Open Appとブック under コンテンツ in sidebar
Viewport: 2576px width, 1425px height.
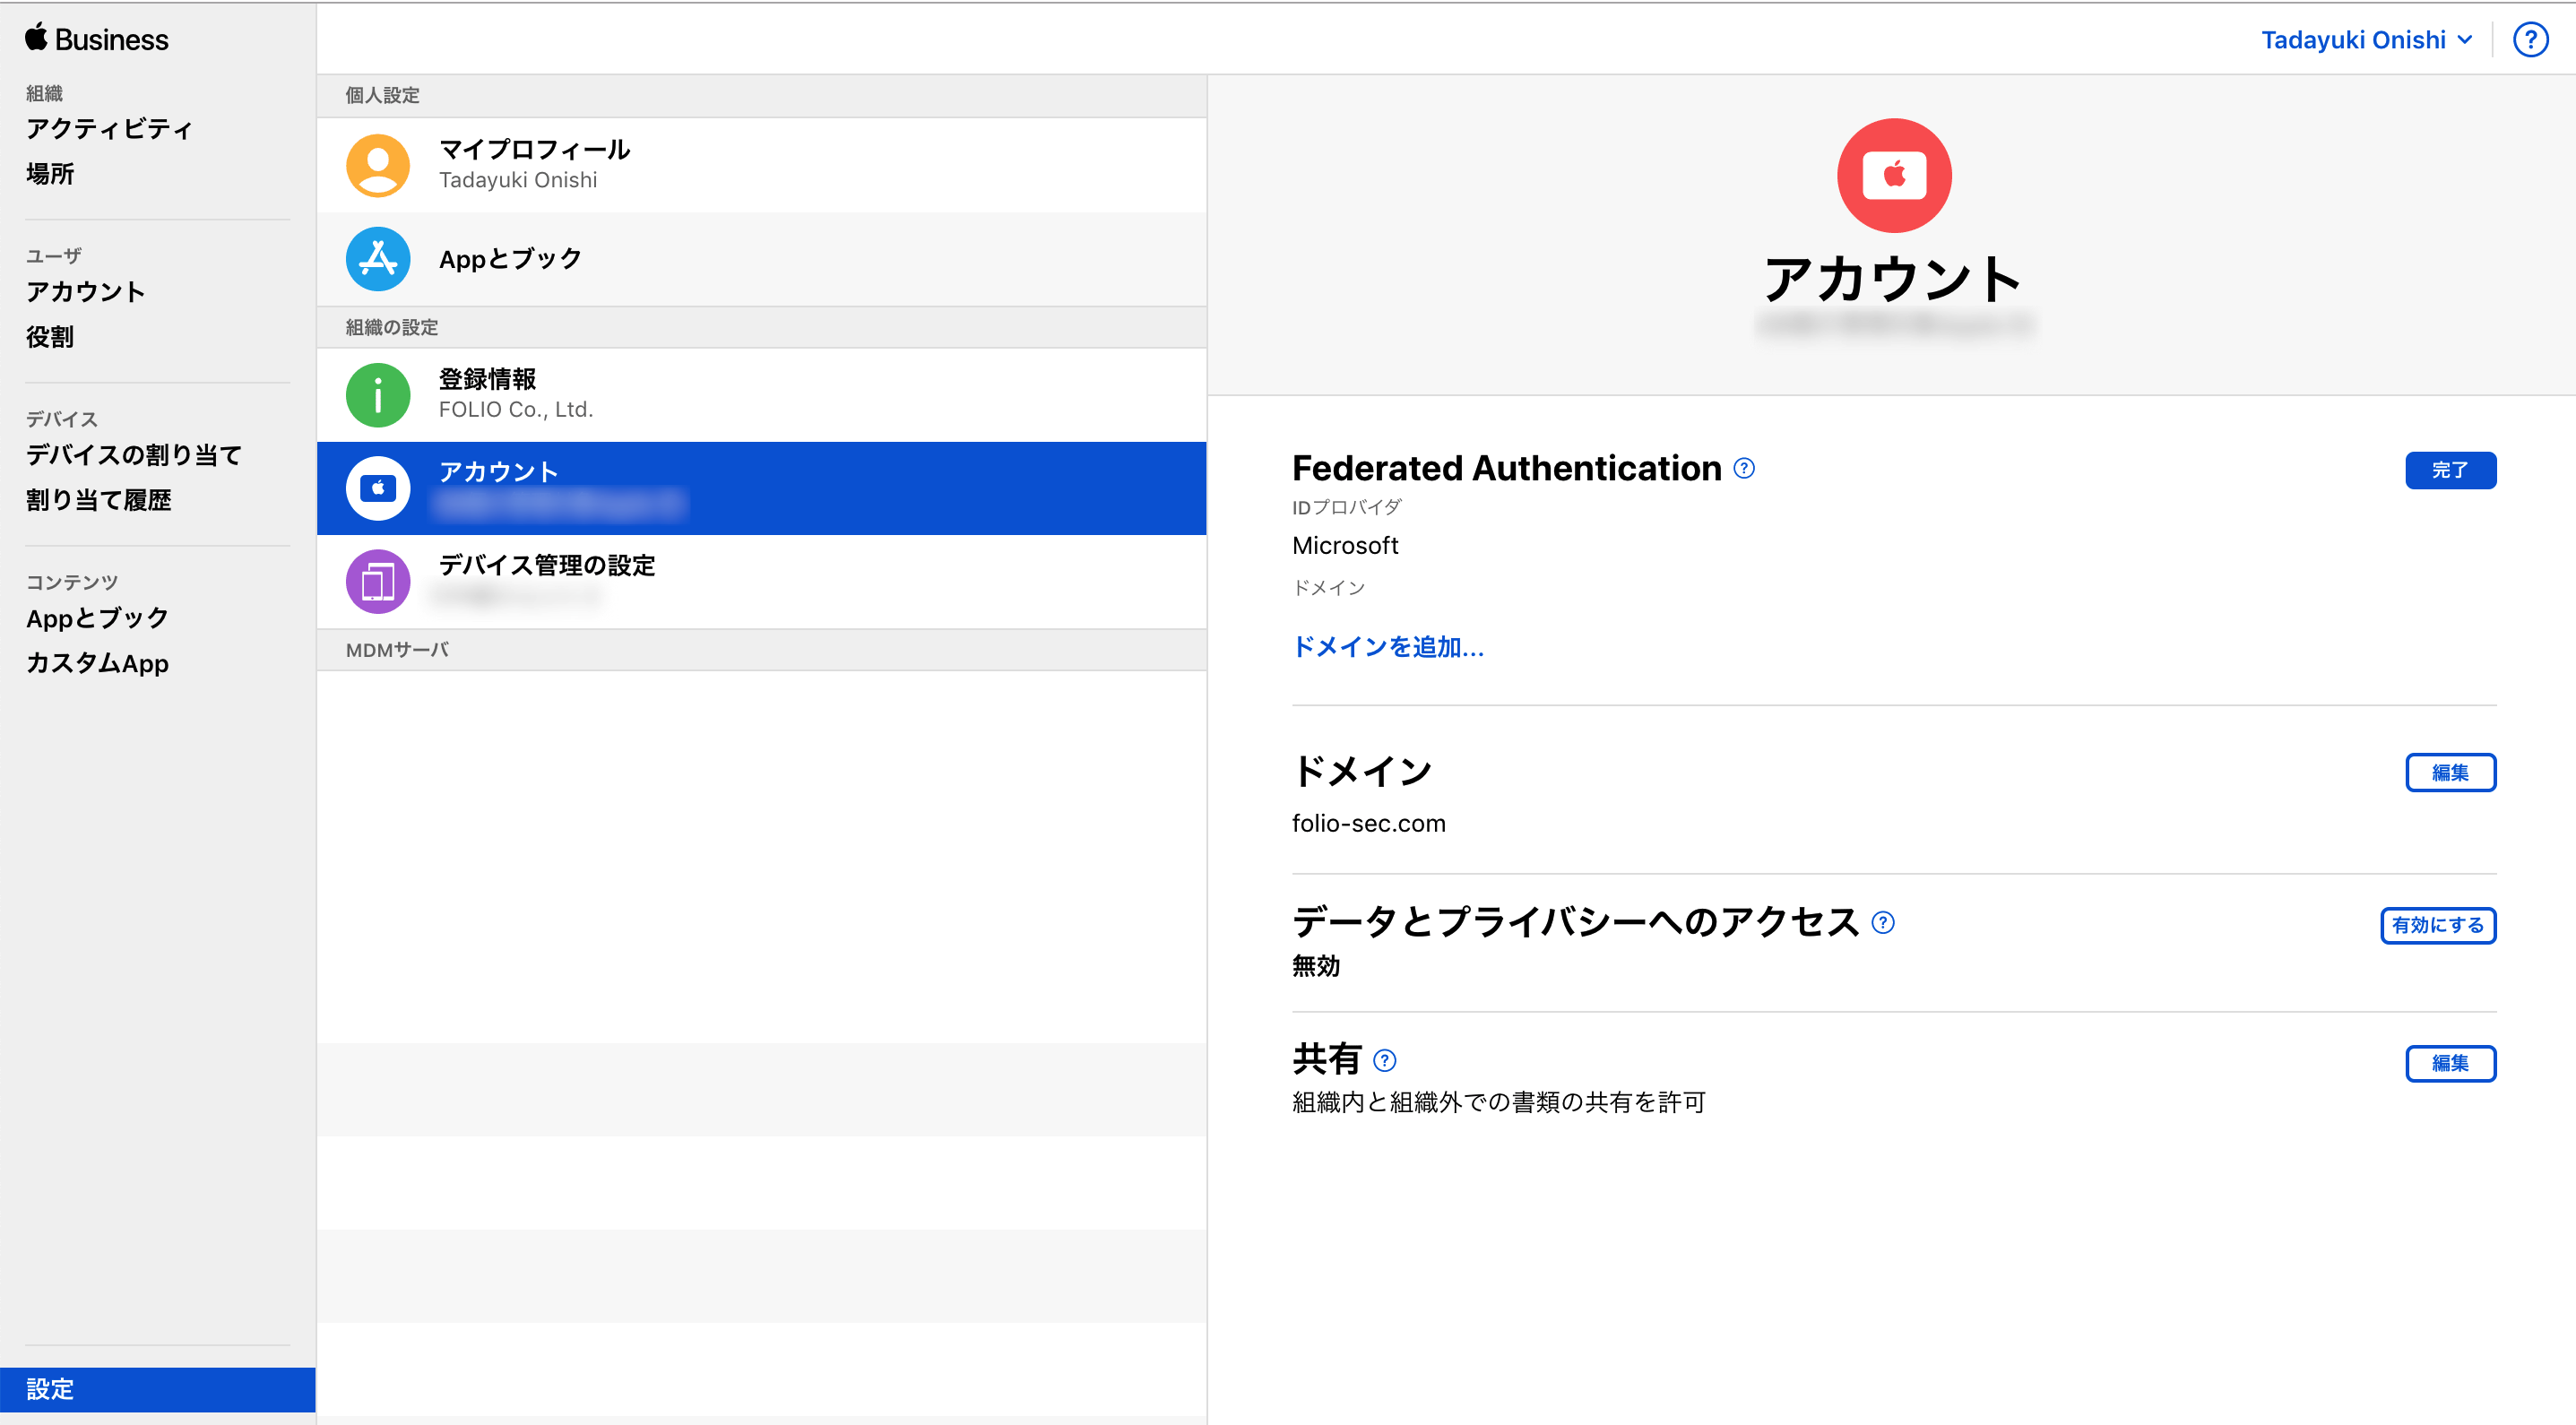pos(97,618)
